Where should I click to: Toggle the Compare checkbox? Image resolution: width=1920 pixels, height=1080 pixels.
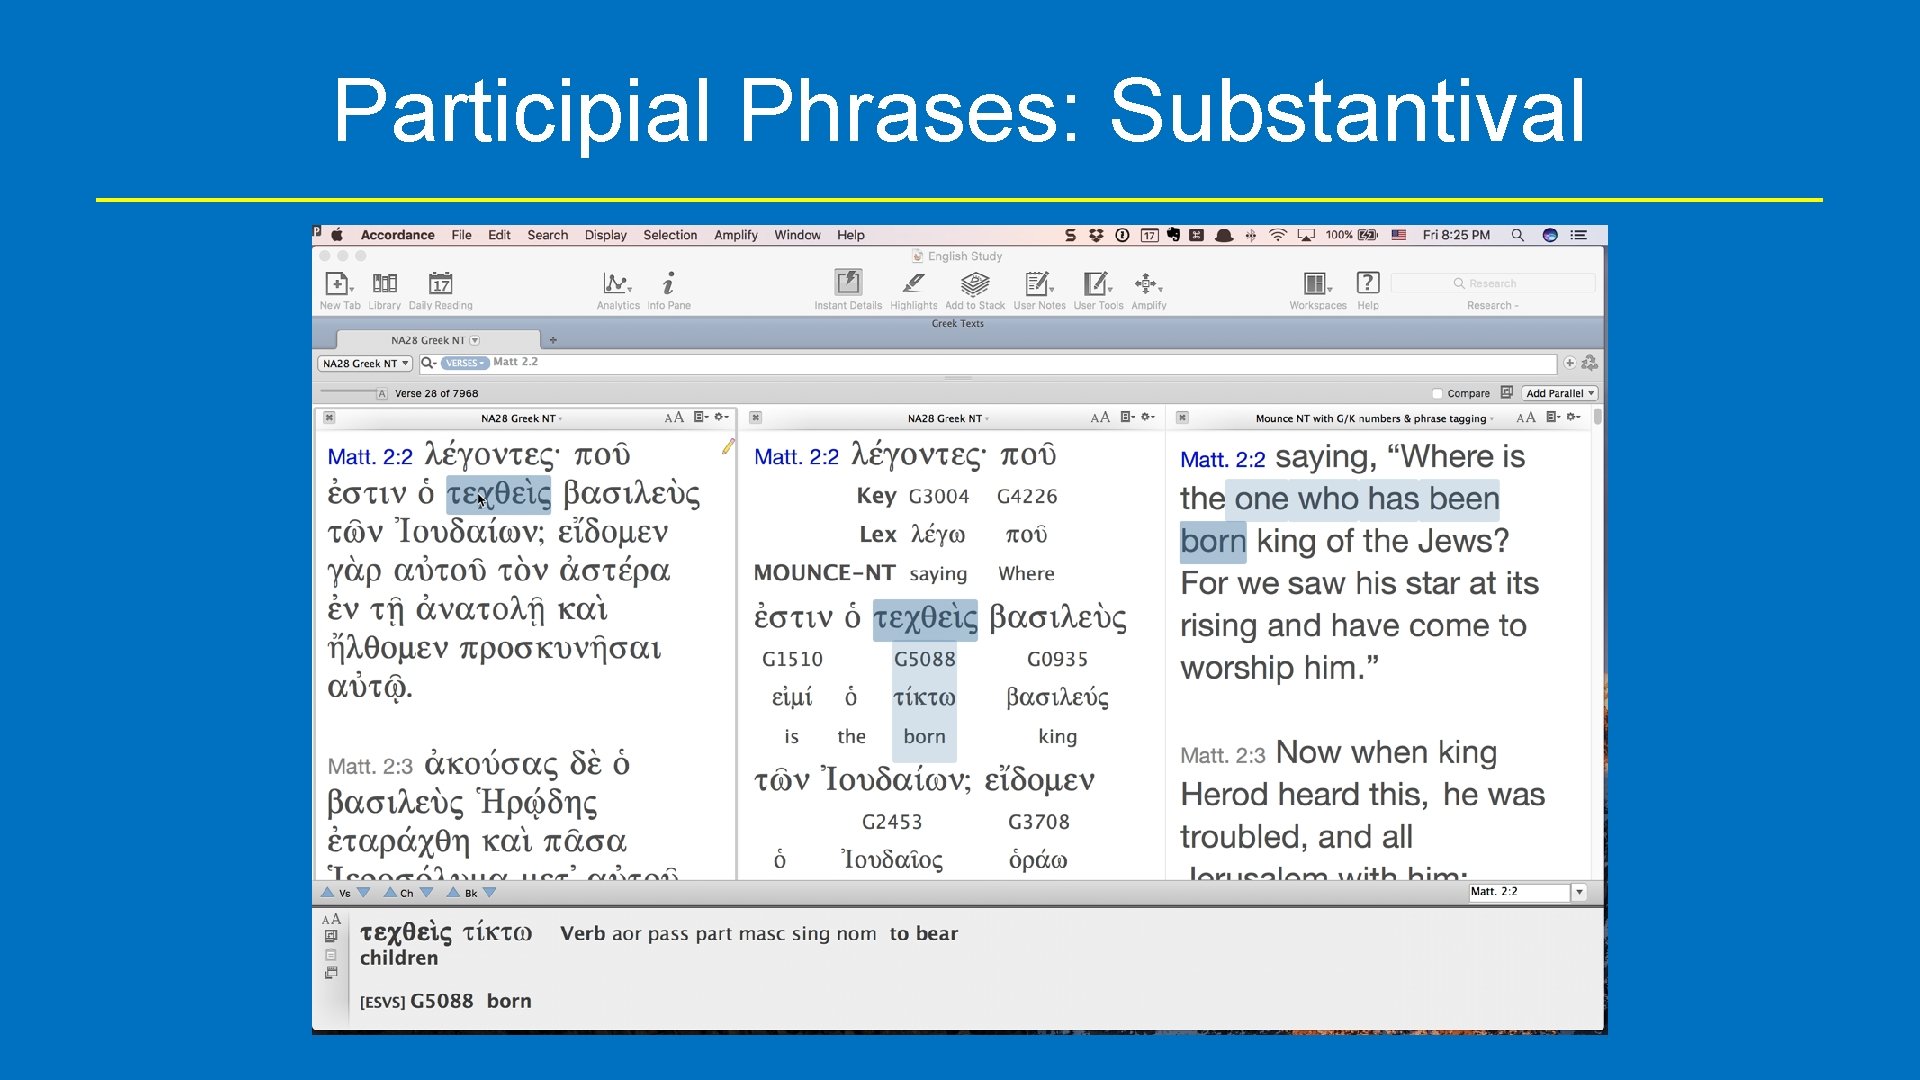click(1437, 394)
